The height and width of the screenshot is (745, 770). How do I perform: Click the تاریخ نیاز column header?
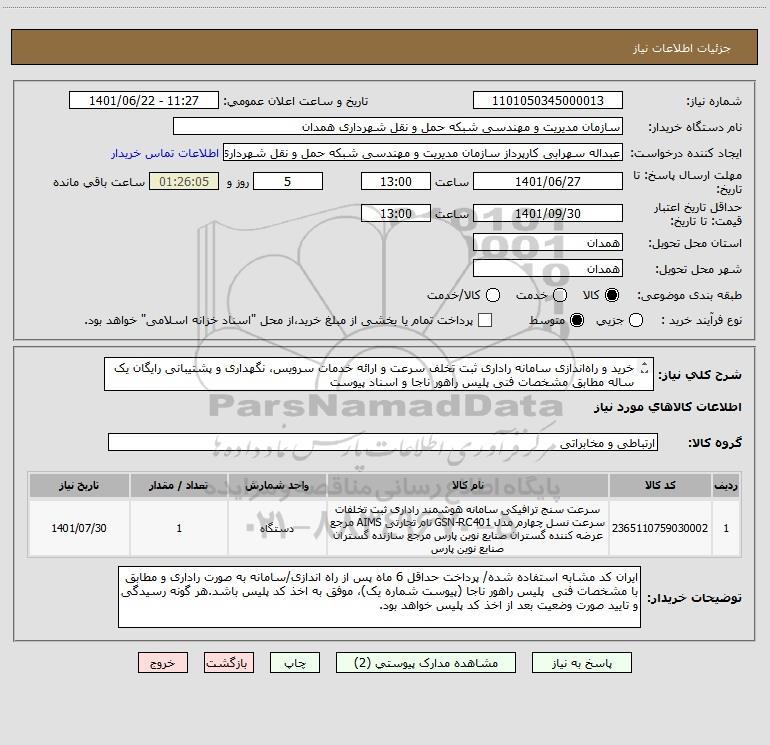click(79, 485)
